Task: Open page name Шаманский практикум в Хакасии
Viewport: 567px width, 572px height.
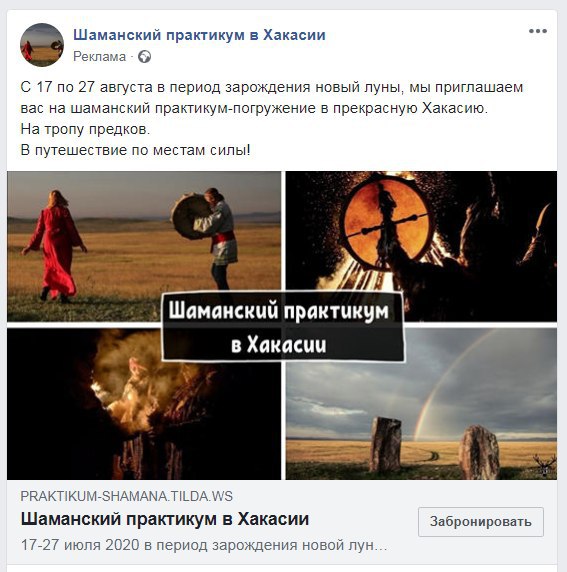Action: click(199, 35)
